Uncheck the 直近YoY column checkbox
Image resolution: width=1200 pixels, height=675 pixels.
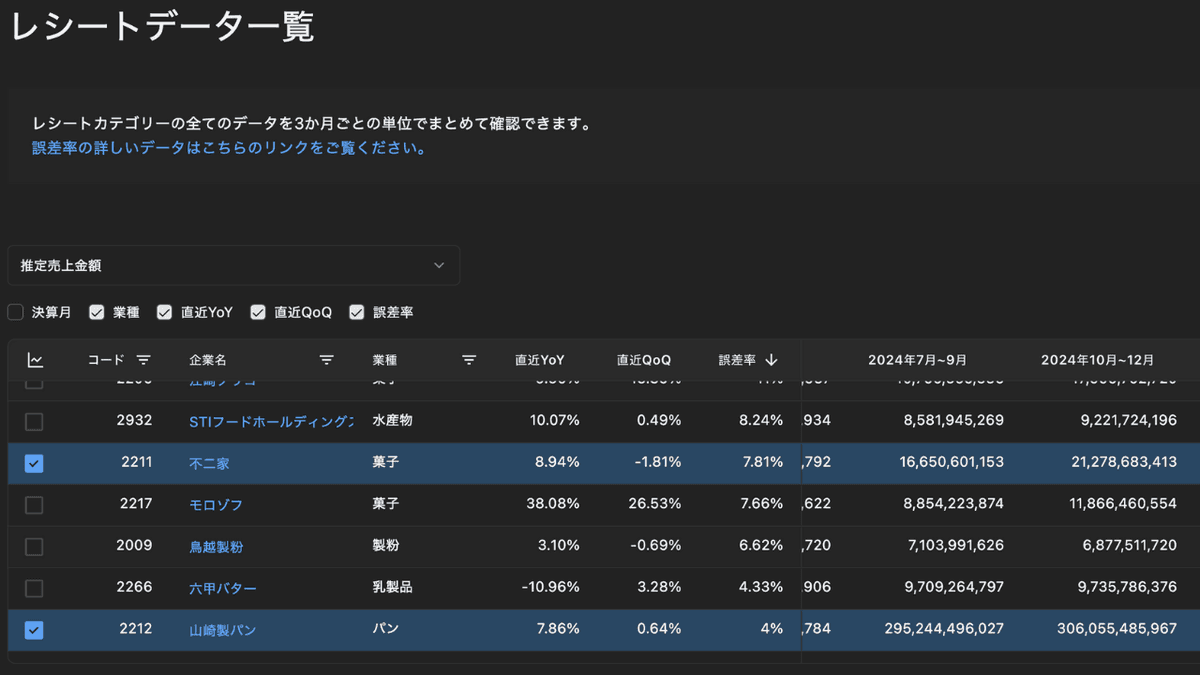pos(165,312)
